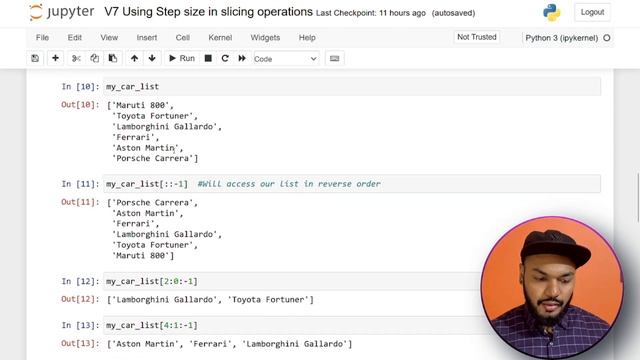Click the Out[11] output prompt
The height and width of the screenshot is (360, 640).
pyautogui.click(x=80, y=202)
